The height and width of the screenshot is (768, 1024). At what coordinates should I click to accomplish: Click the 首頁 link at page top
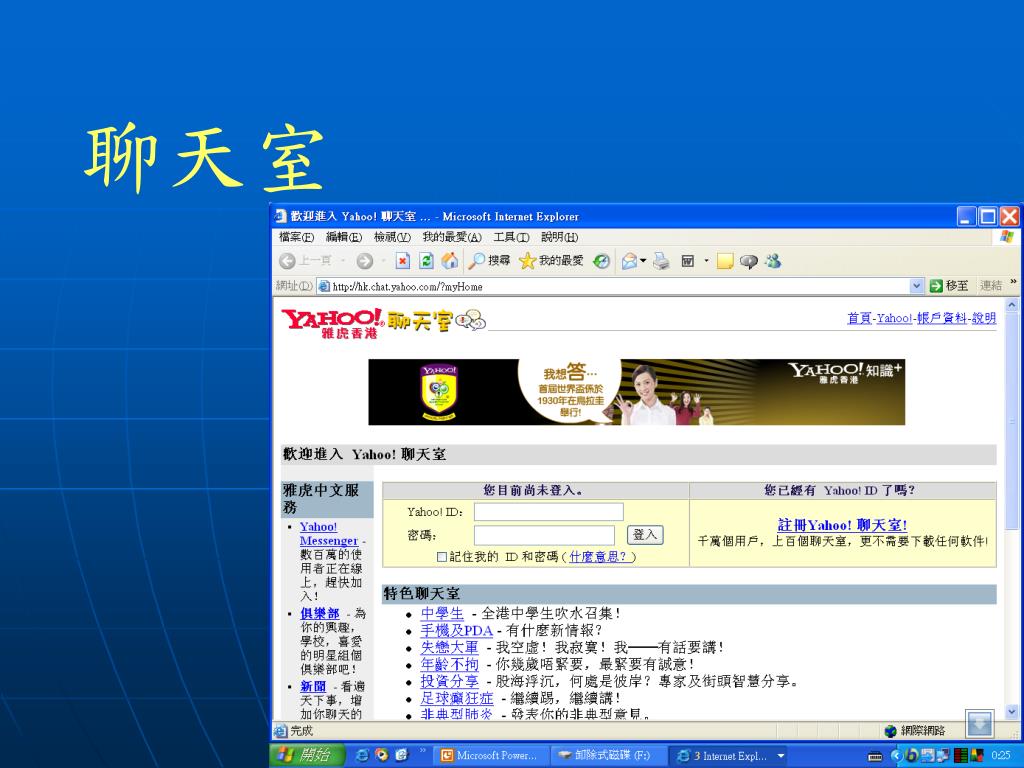(859, 318)
